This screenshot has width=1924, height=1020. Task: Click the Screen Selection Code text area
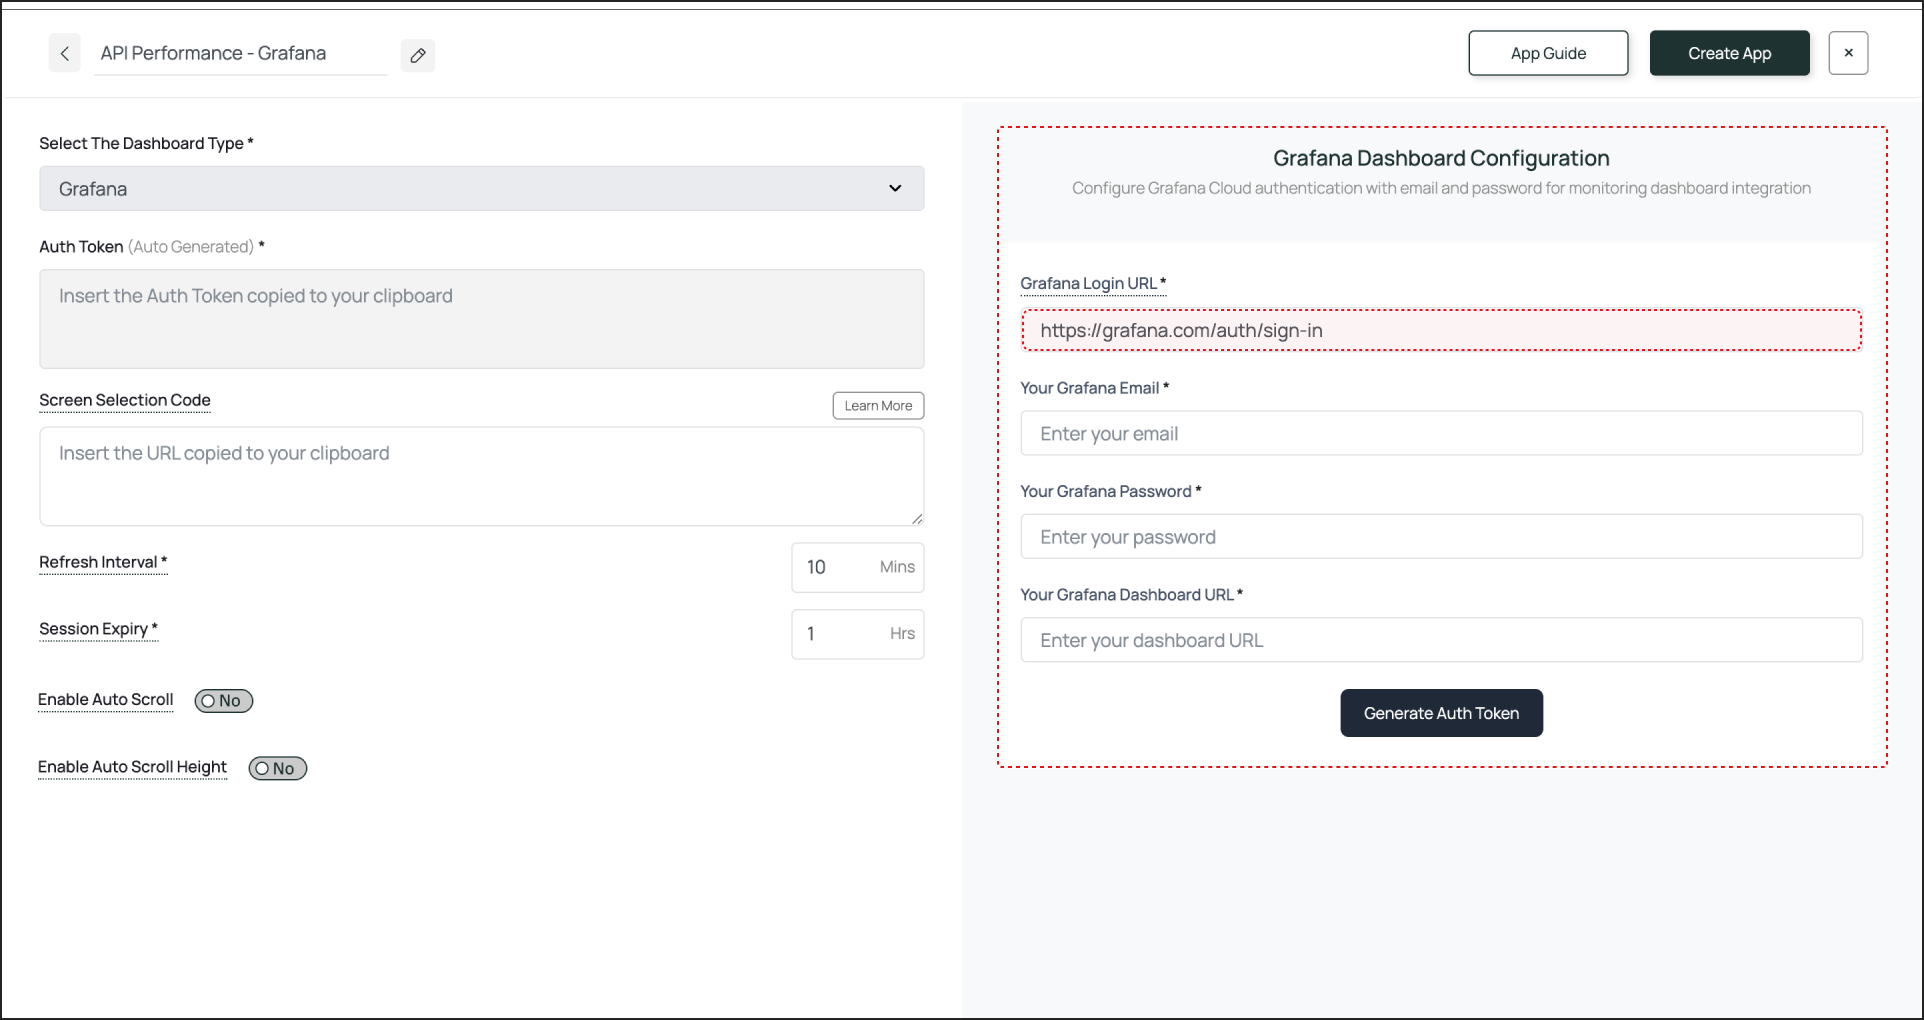(481, 477)
